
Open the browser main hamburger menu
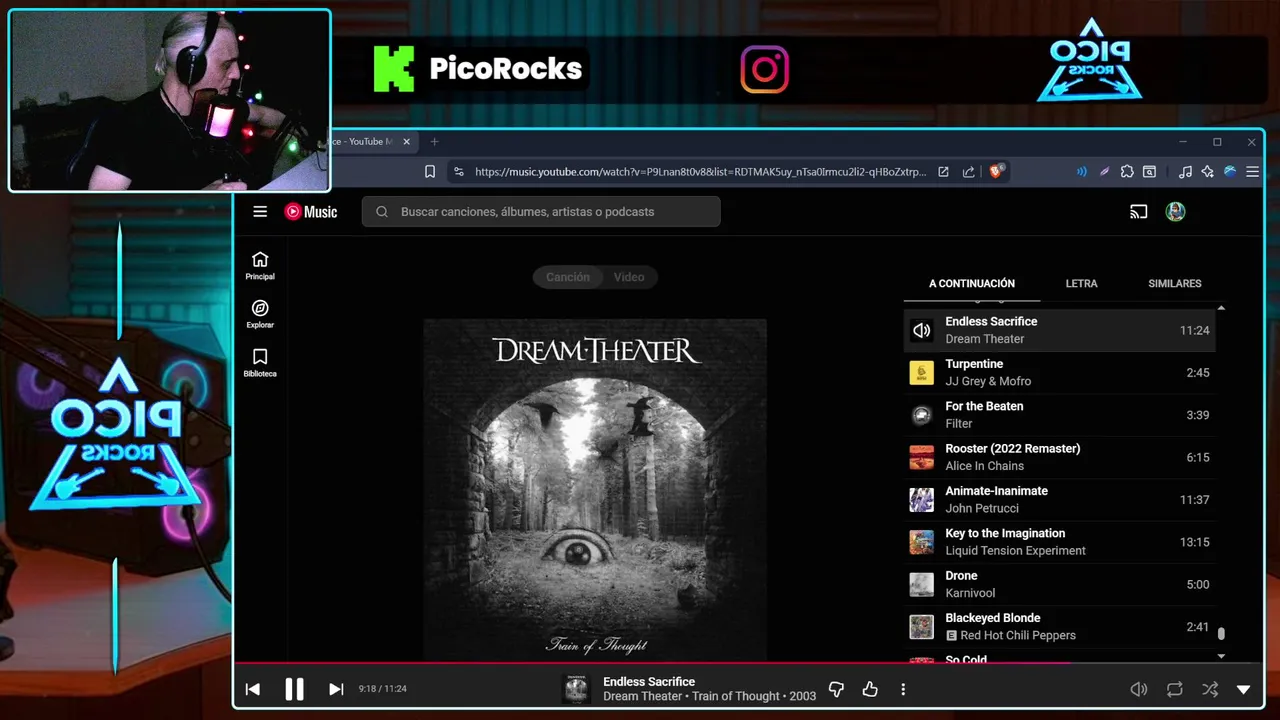[x=1252, y=172]
